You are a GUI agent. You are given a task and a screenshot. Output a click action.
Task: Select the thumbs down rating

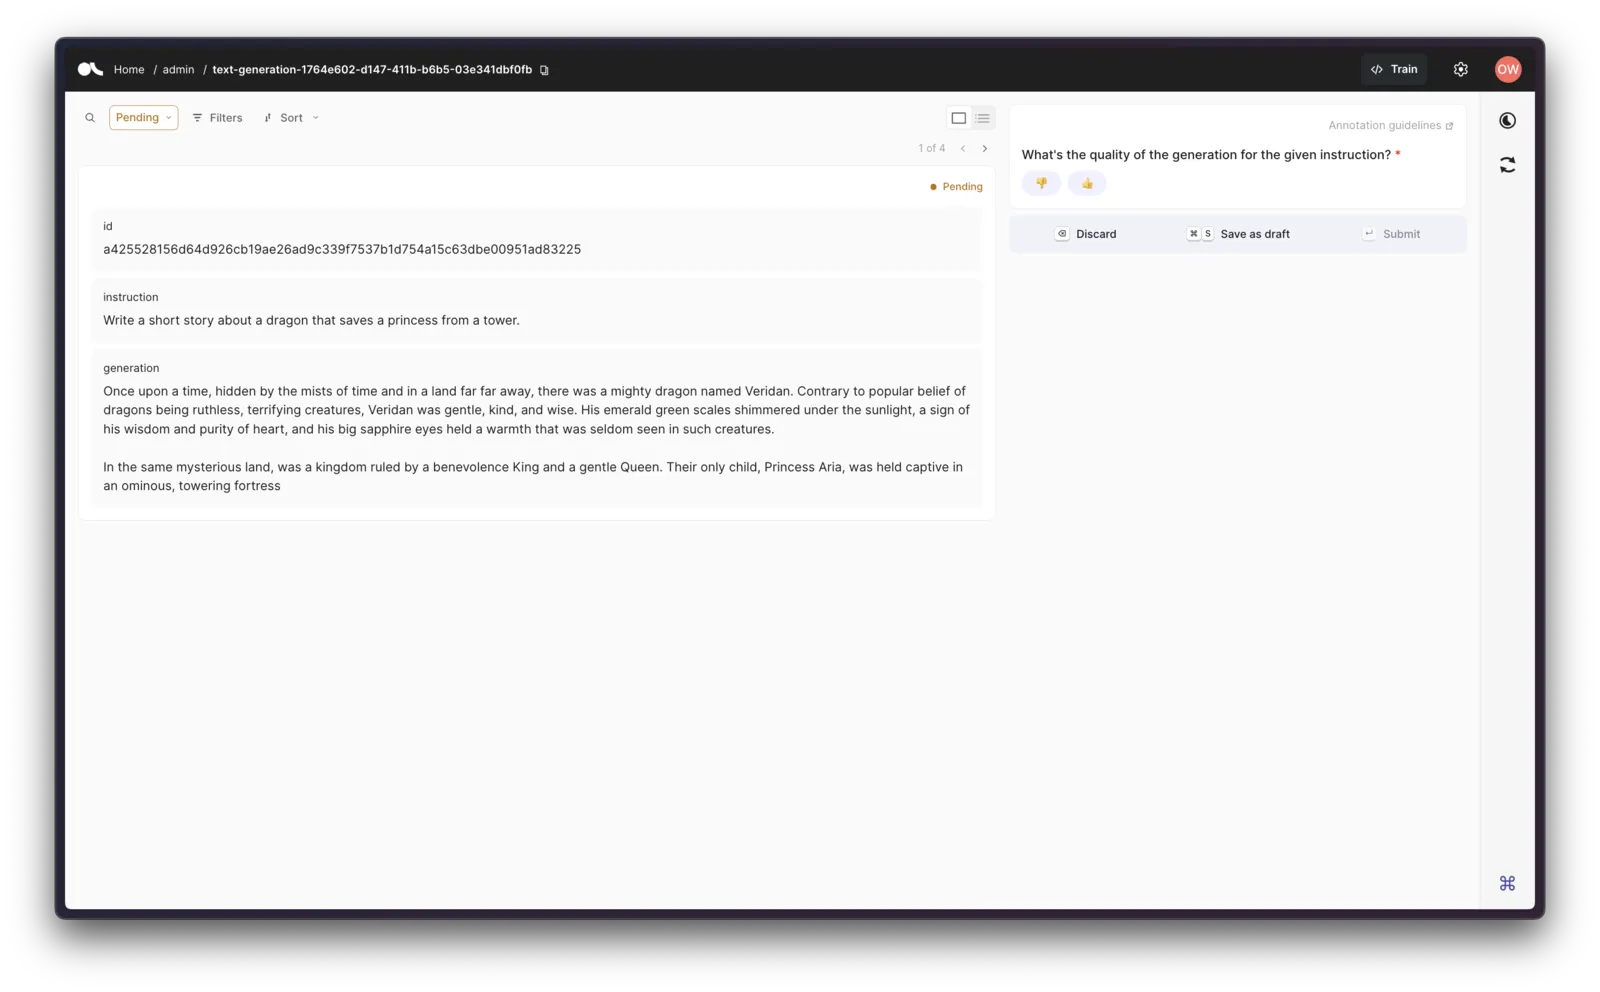(x=1041, y=183)
